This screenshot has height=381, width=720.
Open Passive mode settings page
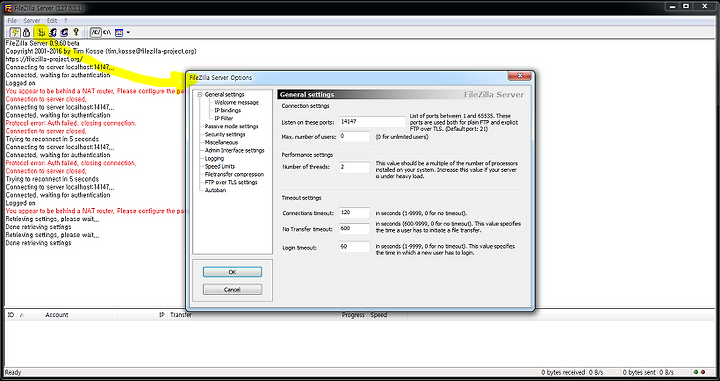point(231,126)
